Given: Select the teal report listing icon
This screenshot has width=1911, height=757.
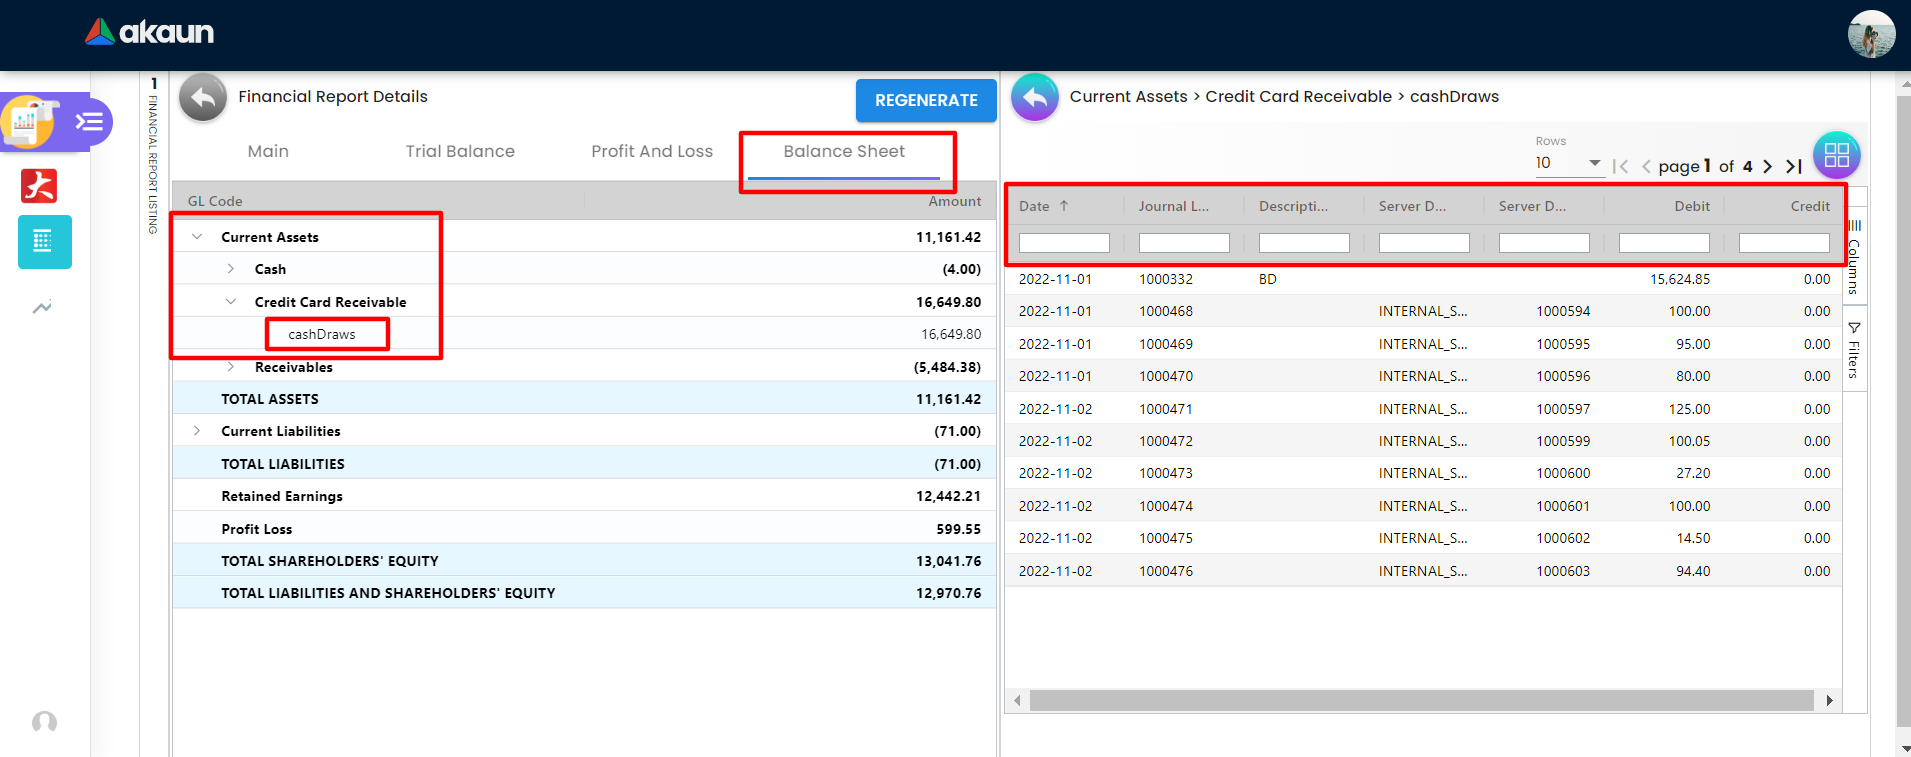Looking at the screenshot, I should click(x=44, y=242).
